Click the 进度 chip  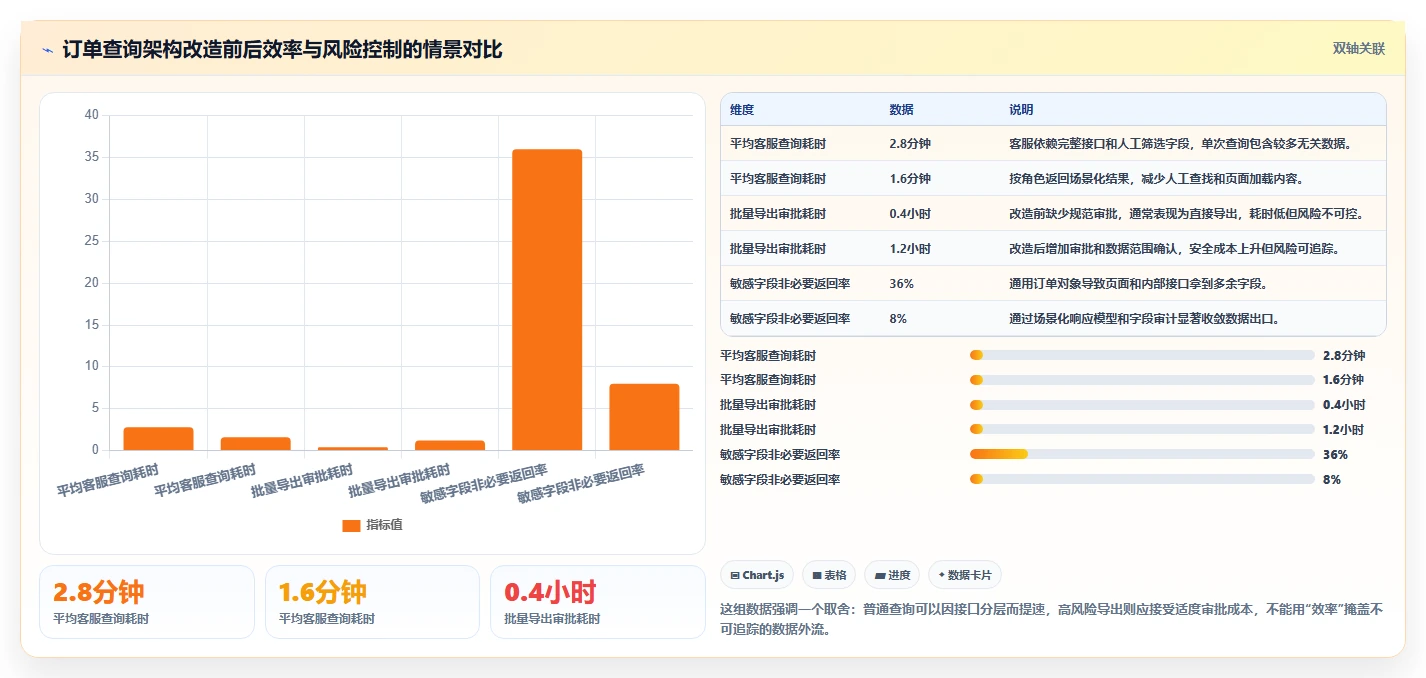point(892,575)
